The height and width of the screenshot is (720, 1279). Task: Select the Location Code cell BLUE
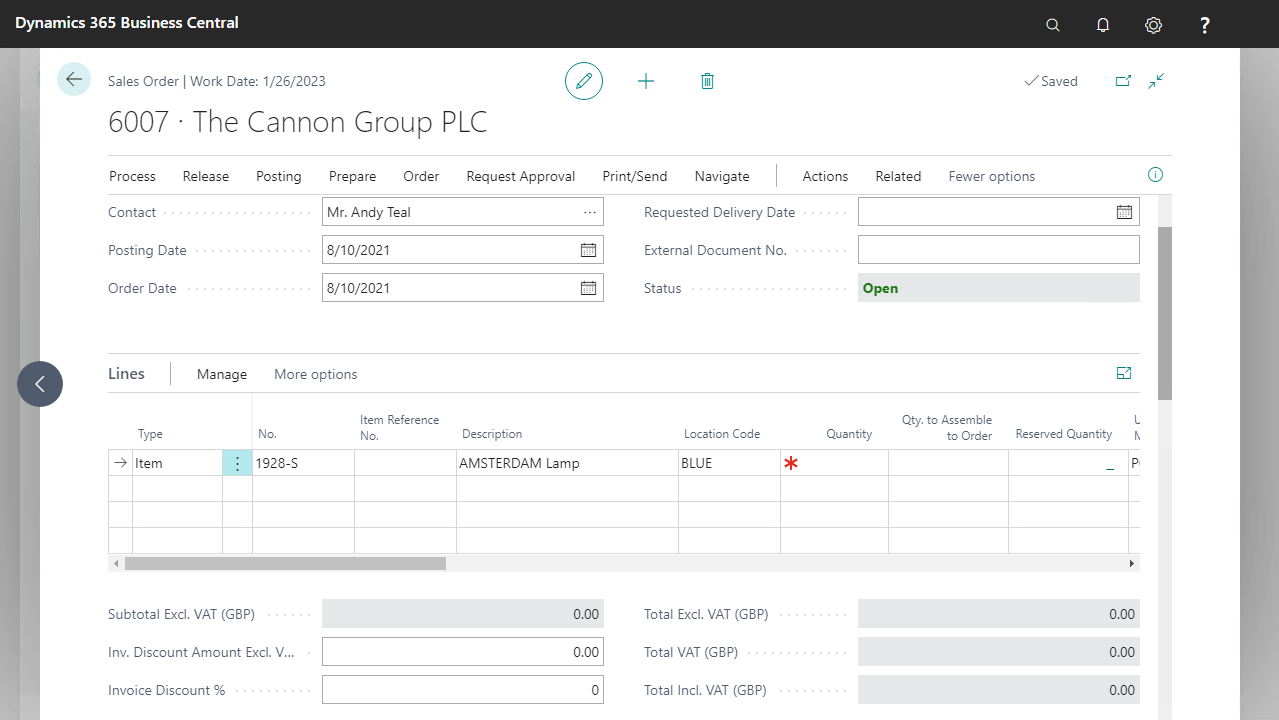[x=729, y=463]
